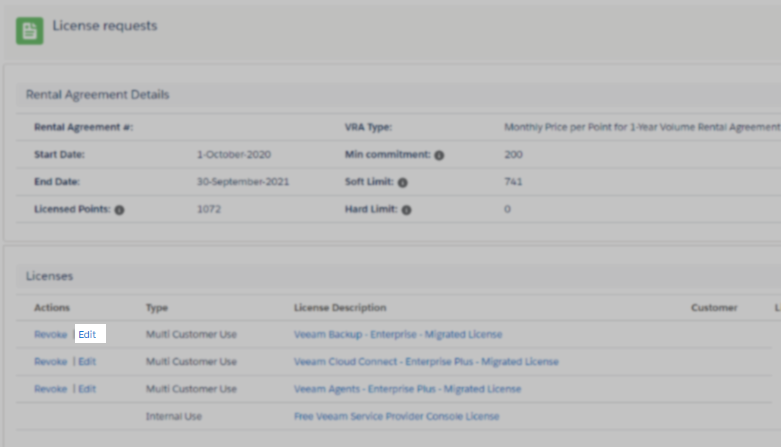Select End Date value 30-September-2021
781x447 pixels.
[243, 182]
